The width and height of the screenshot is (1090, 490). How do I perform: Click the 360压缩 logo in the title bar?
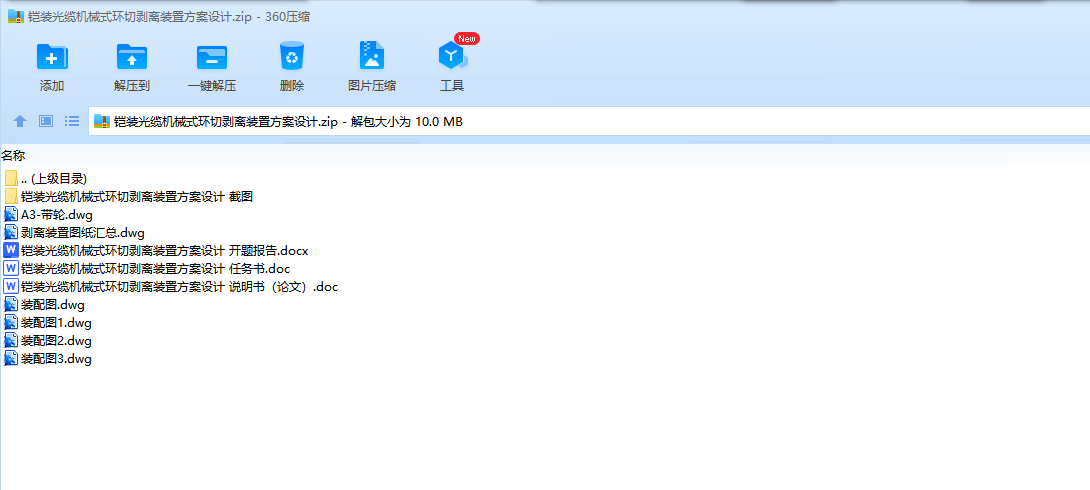coord(16,17)
